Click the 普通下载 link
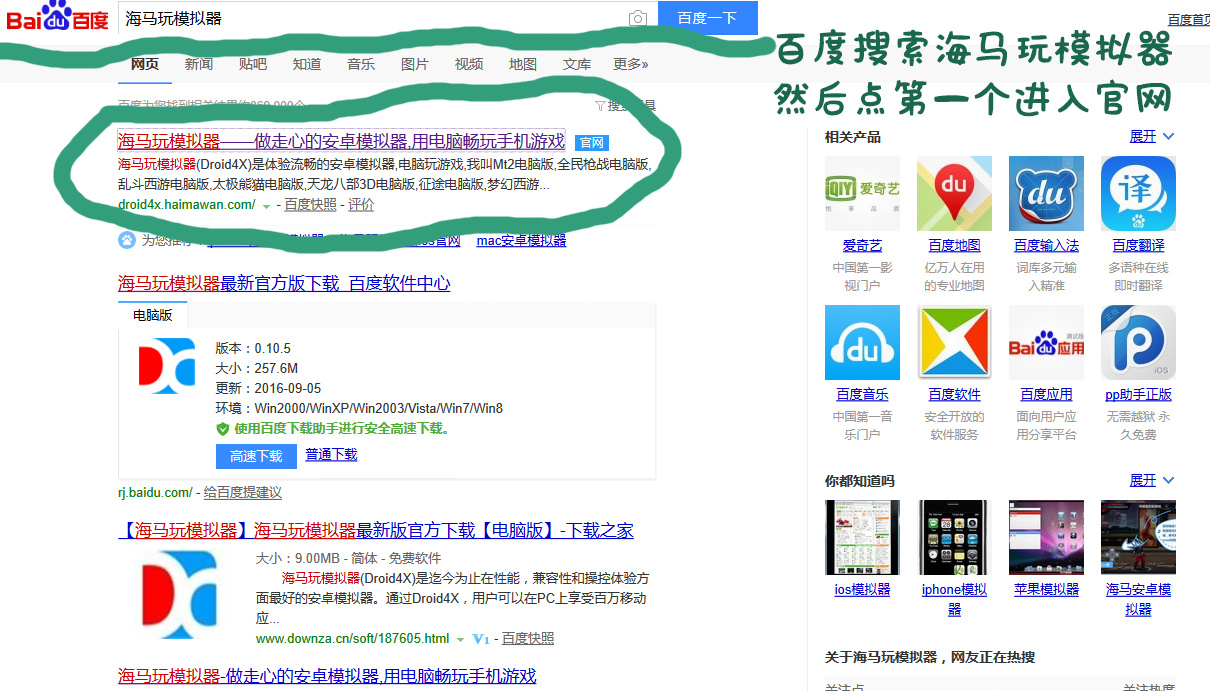This screenshot has height=691, width=1210. pos(331,455)
